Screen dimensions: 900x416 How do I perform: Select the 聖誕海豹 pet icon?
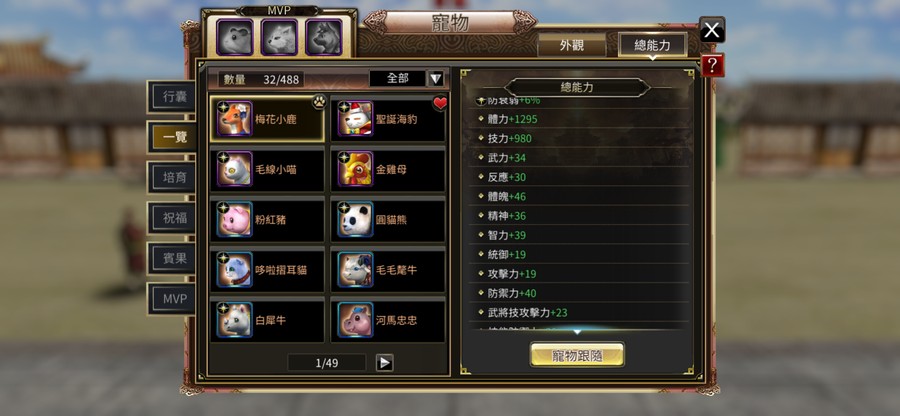355,119
